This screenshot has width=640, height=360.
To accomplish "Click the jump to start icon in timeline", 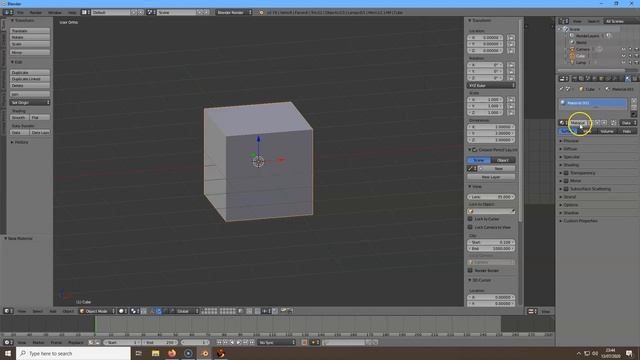I will [x=219, y=342].
